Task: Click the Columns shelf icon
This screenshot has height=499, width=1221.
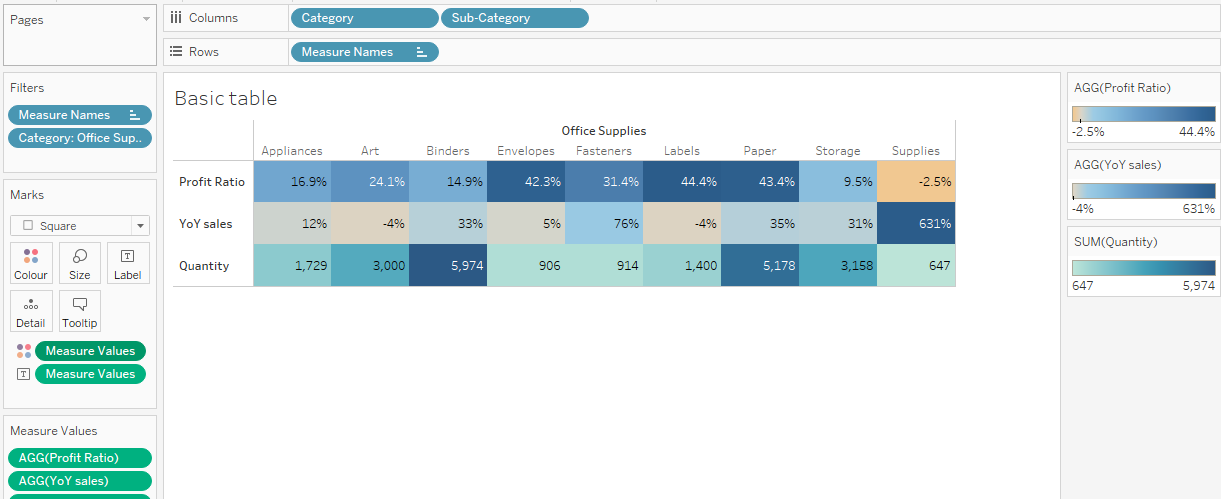Action: (176, 18)
